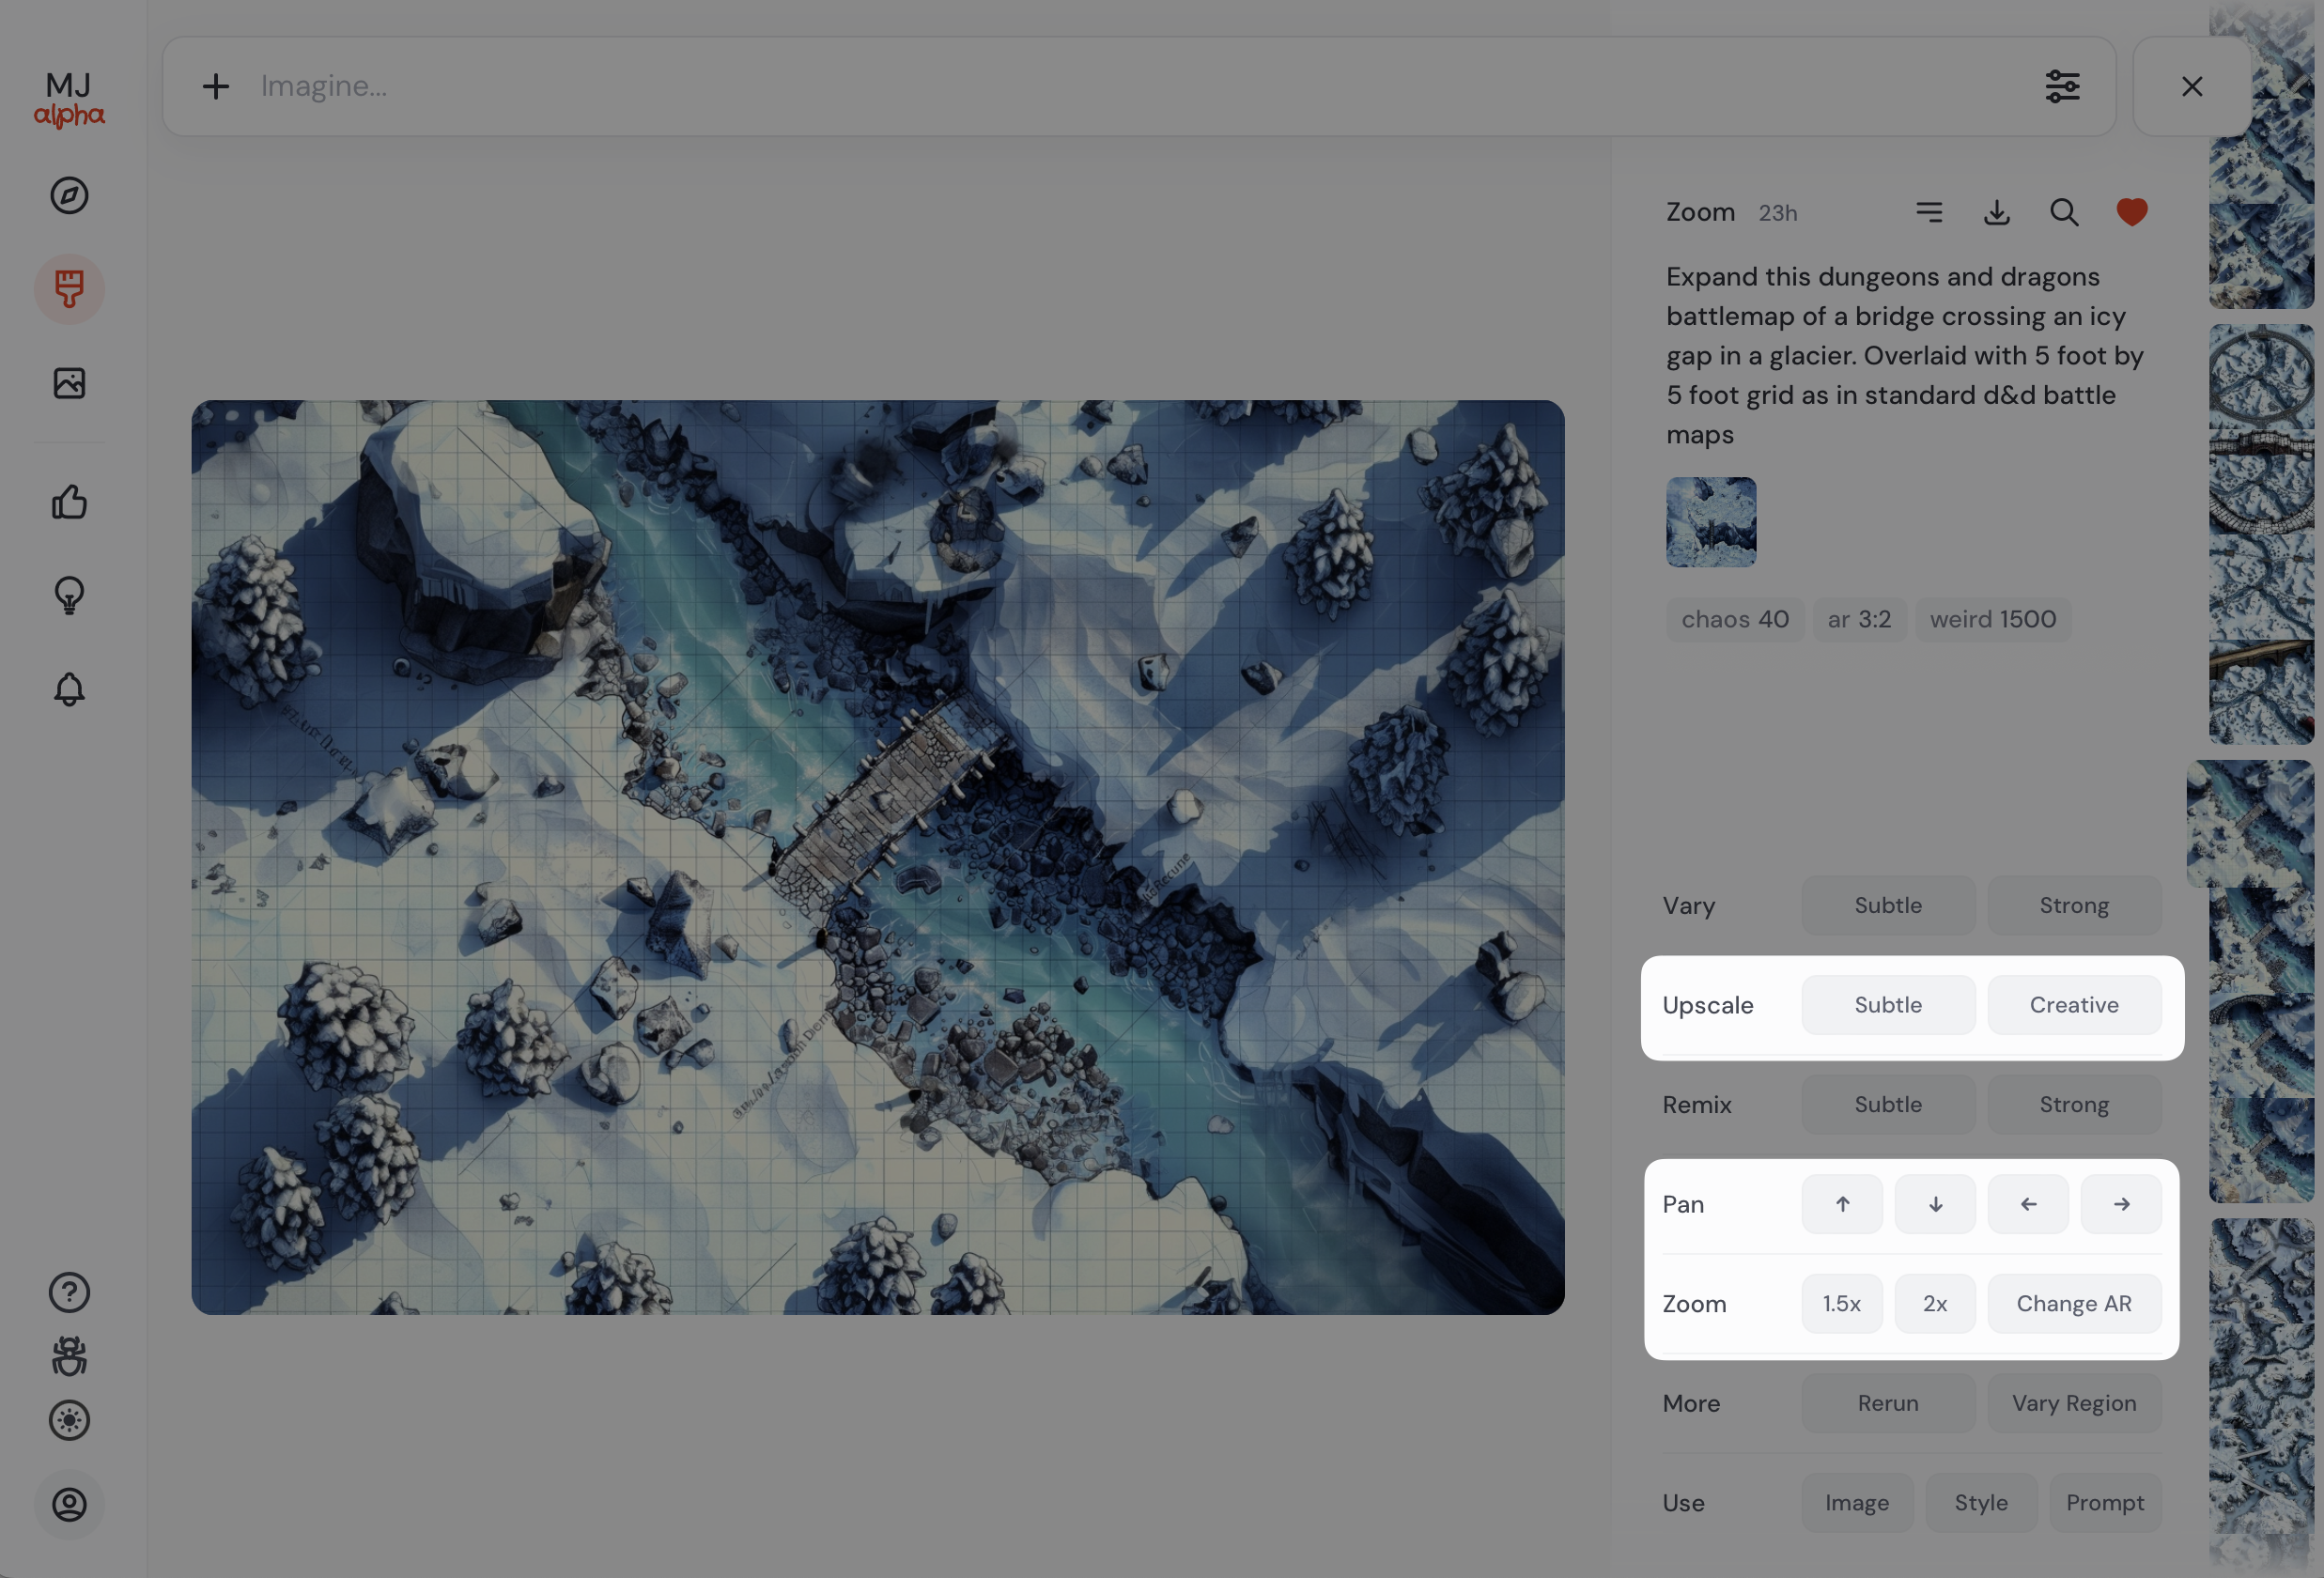This screenshot has width=2324, height=1578.
Task: Click the bug report icon
Action: click(69, 1357)
